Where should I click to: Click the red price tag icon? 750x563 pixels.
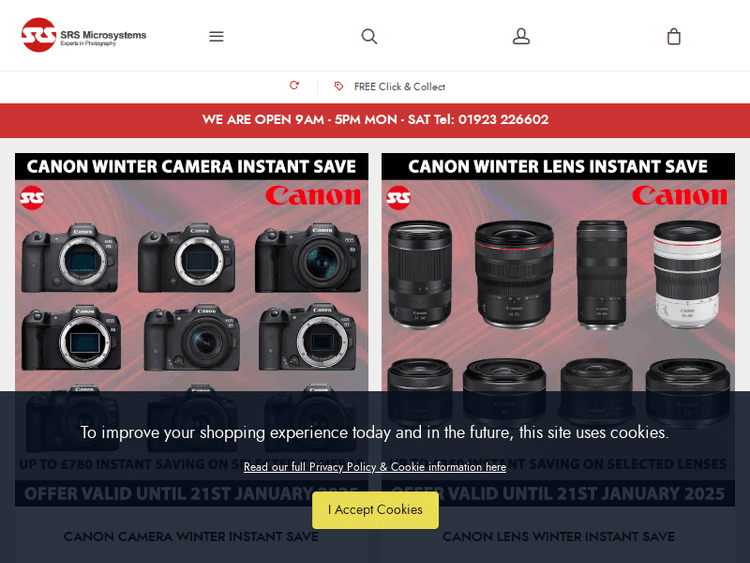click(x=339, y=86)
